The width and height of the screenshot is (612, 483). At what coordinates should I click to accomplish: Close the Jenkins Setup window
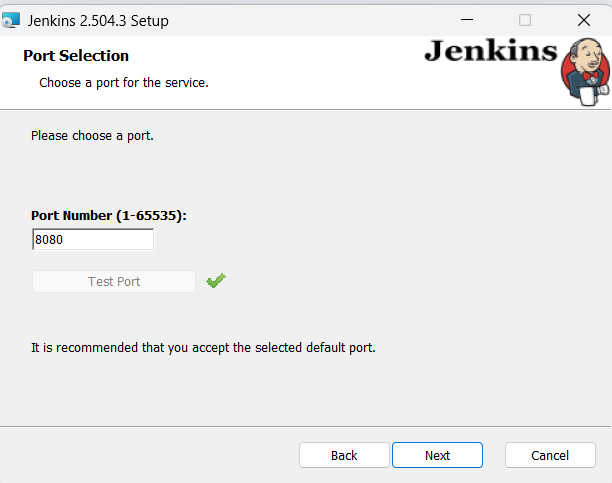pos(584,20)
